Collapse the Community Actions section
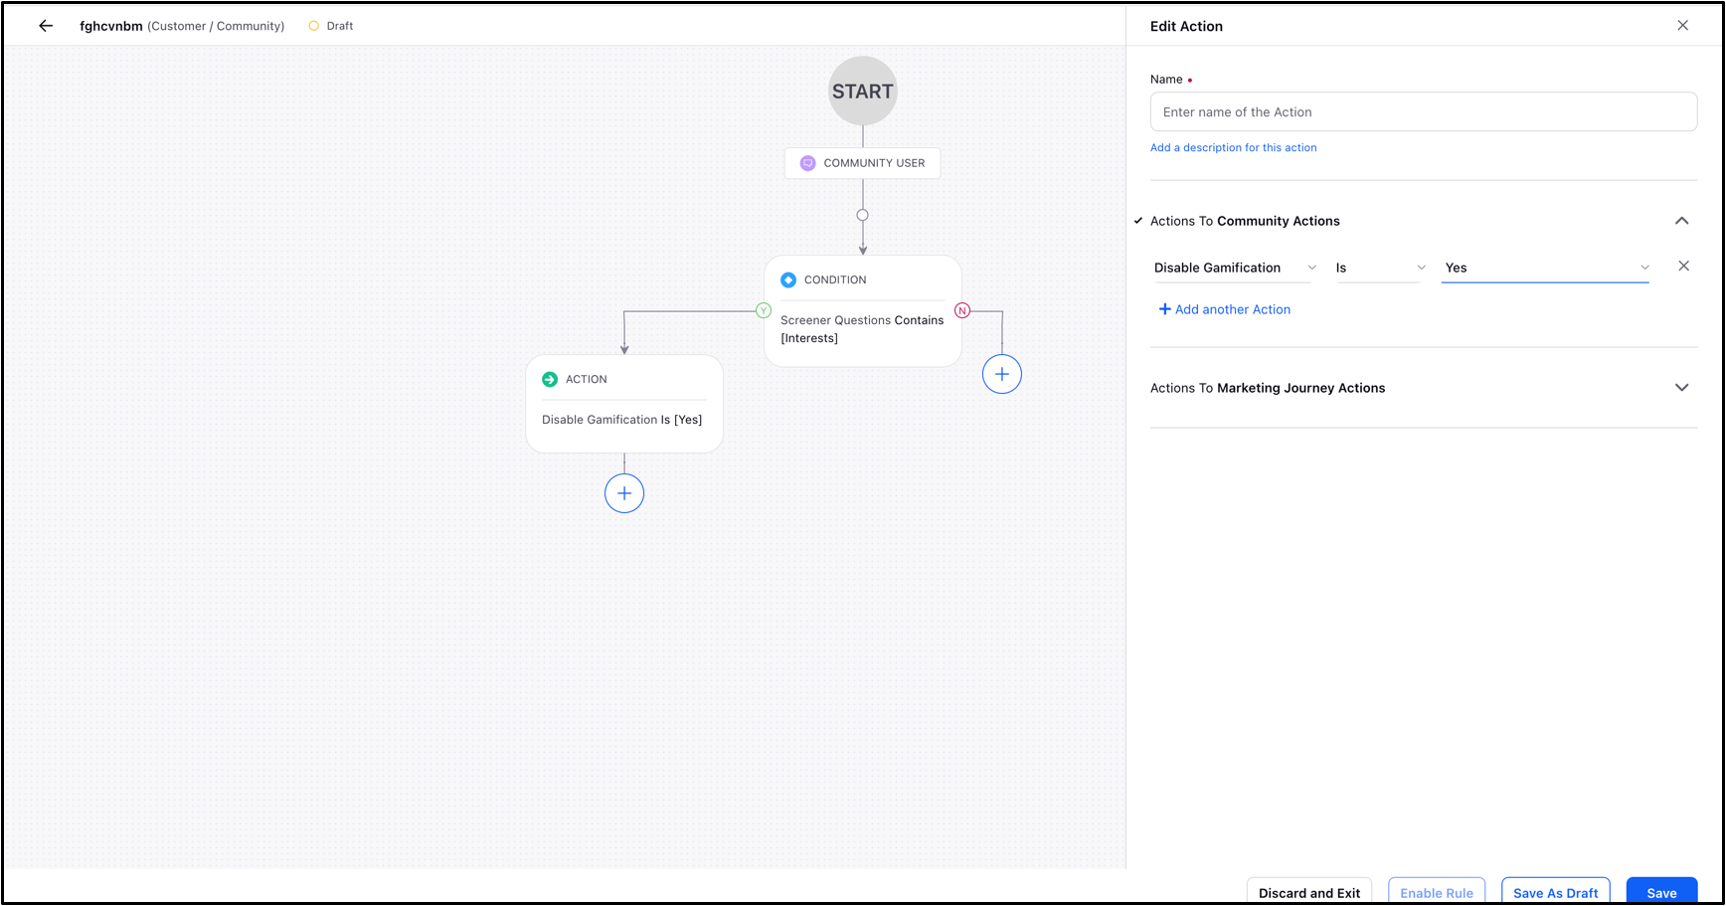Image resolution: width=1726 pixels, height=906 pixels. click(x=1682, y=221)
